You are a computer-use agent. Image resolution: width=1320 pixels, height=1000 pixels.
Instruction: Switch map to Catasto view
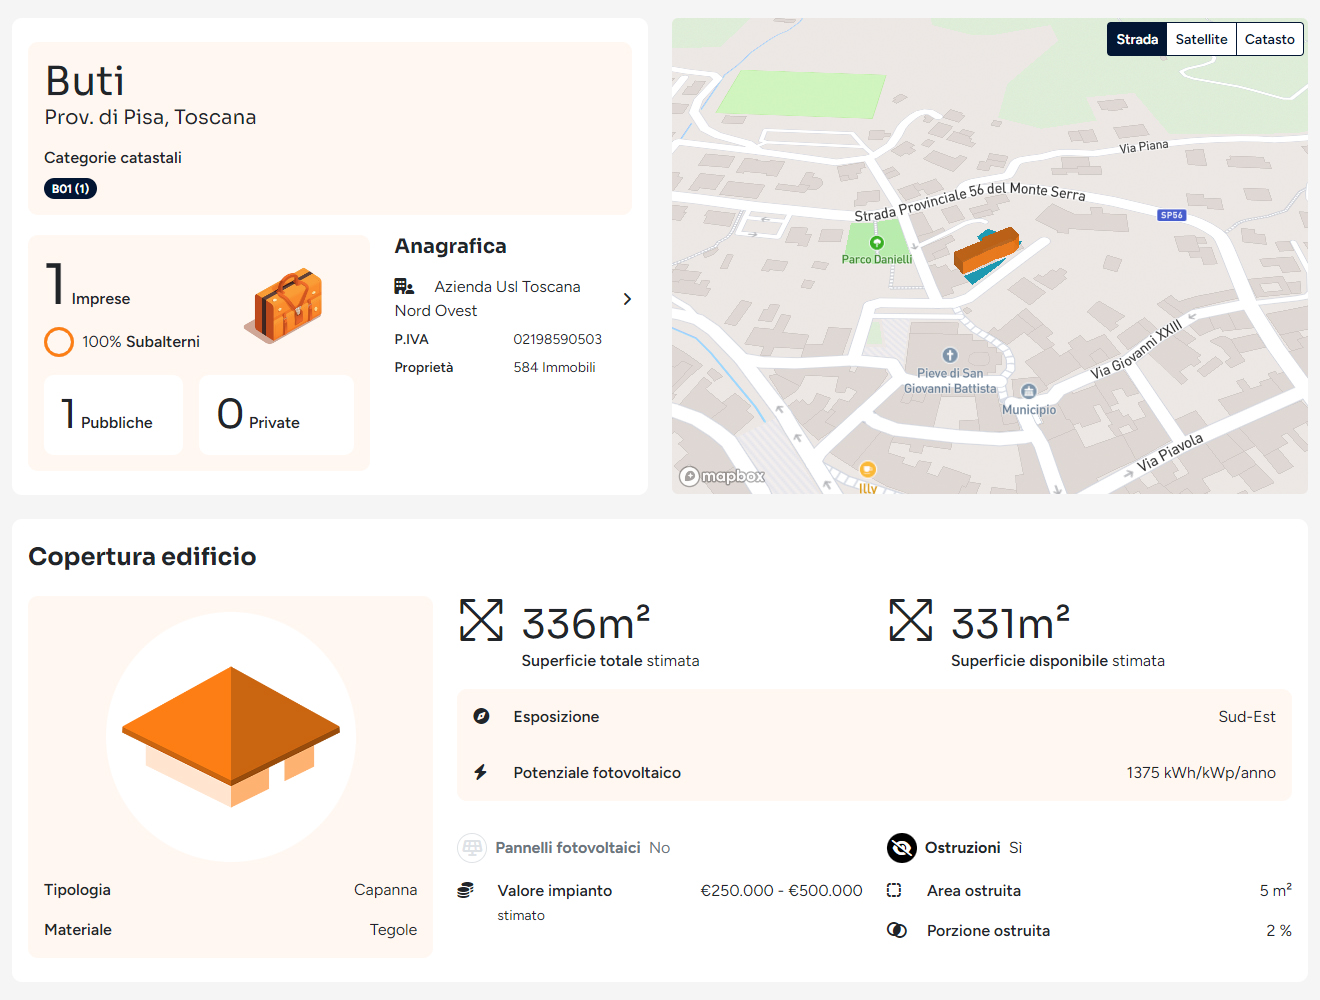1269,39
